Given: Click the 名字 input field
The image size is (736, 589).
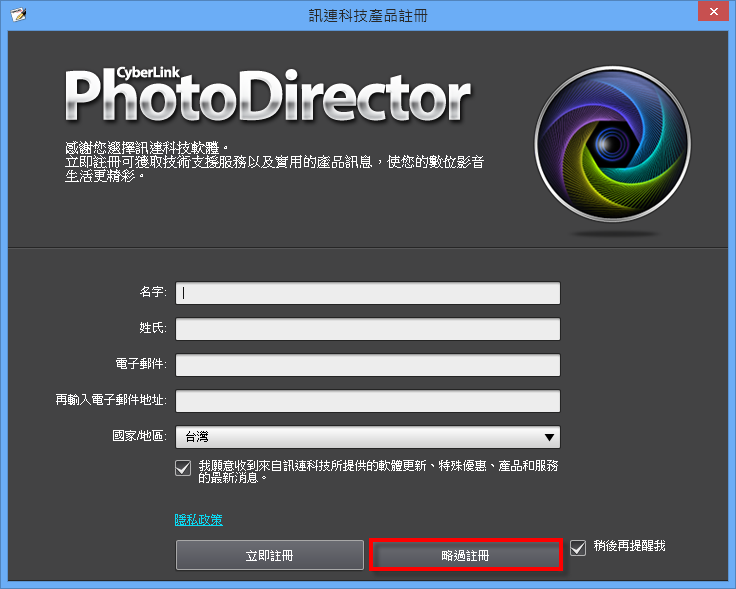Looking at the screenshot, I should 368,293.
